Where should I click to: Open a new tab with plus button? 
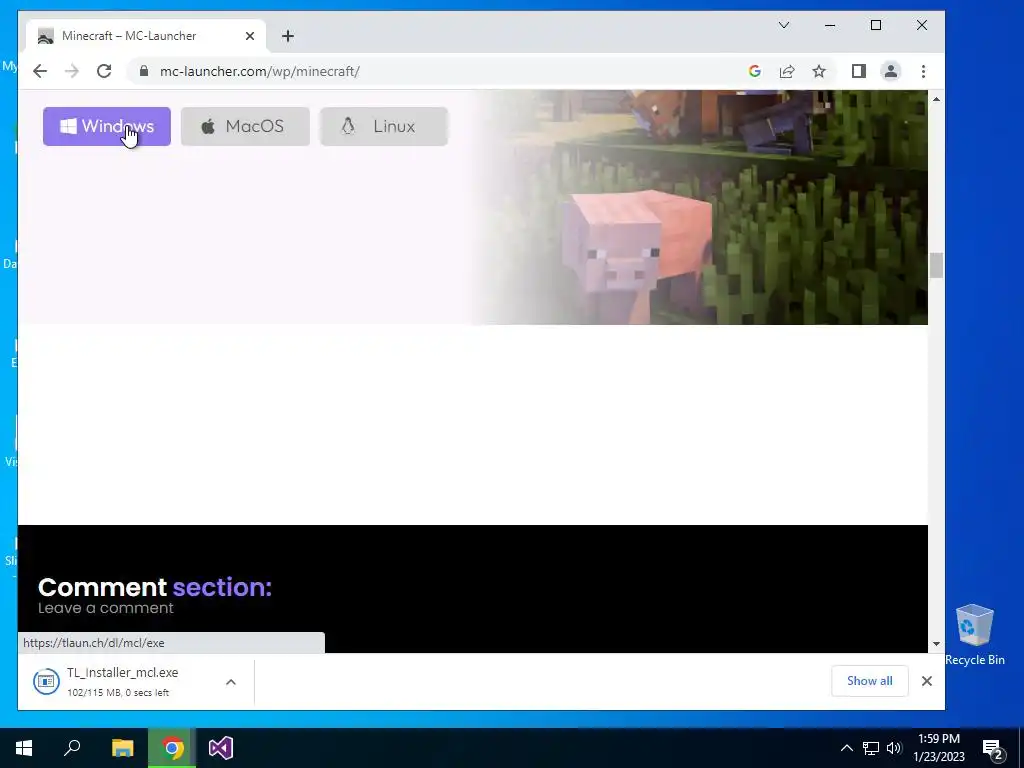(288, 36)
